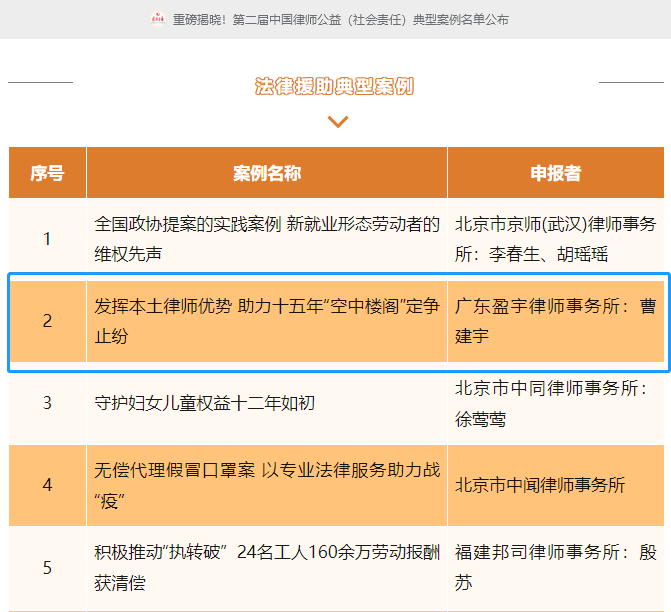This screenshot has width=671, height=612.
Task: Select the row number 1 cell
Action: point(47,239)
